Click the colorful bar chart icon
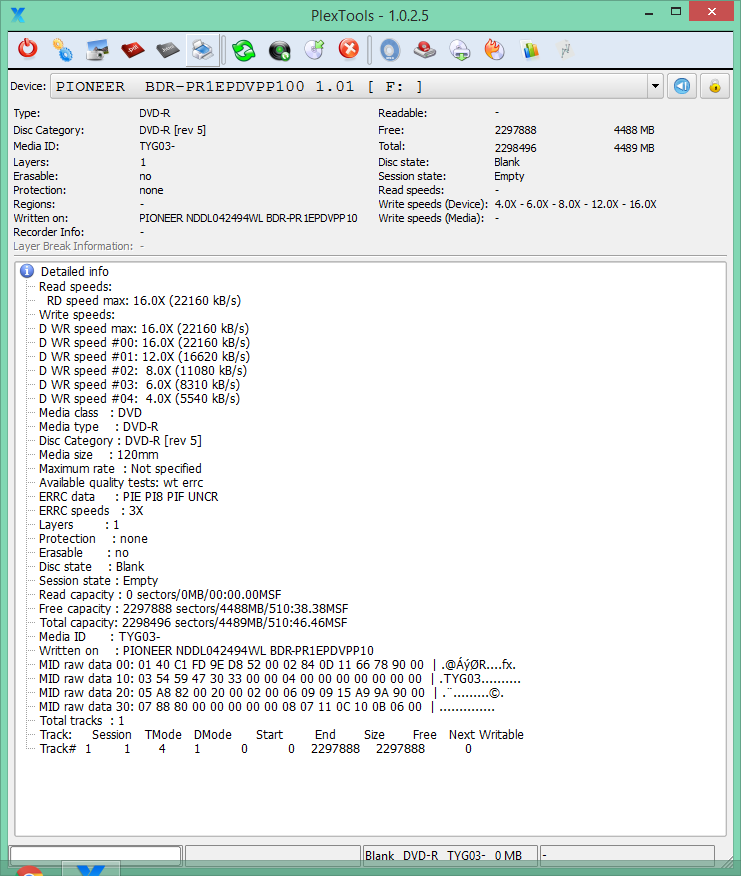 pos(530,50)
